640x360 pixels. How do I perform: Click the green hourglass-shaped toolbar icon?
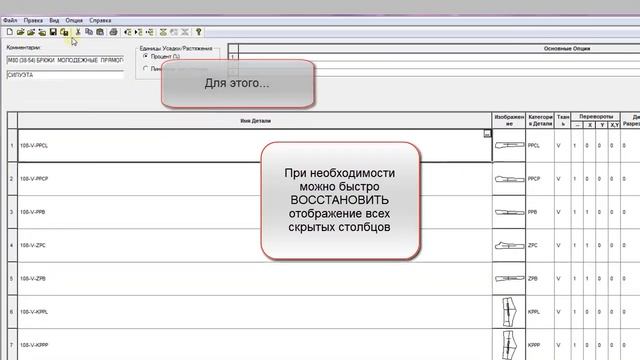pyautogui.click(x=163, y=32)
